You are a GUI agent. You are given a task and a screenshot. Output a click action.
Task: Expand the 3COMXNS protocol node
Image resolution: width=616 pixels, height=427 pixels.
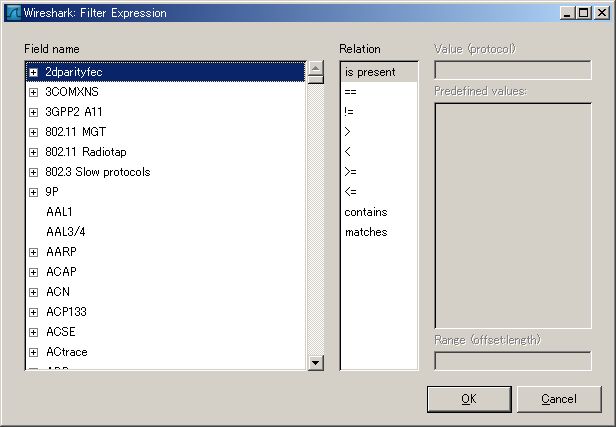[33, 92]
